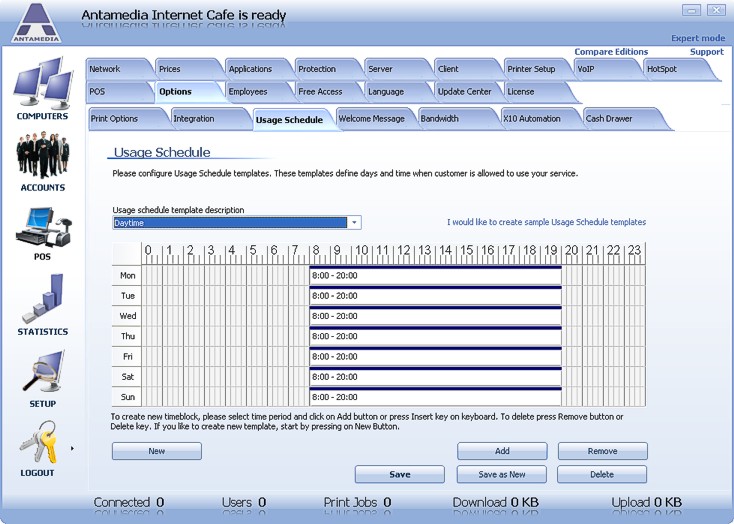This screenshot has height=524, width=734.
Task: Open the Computers section icon
Action: [x=43, y=82]
